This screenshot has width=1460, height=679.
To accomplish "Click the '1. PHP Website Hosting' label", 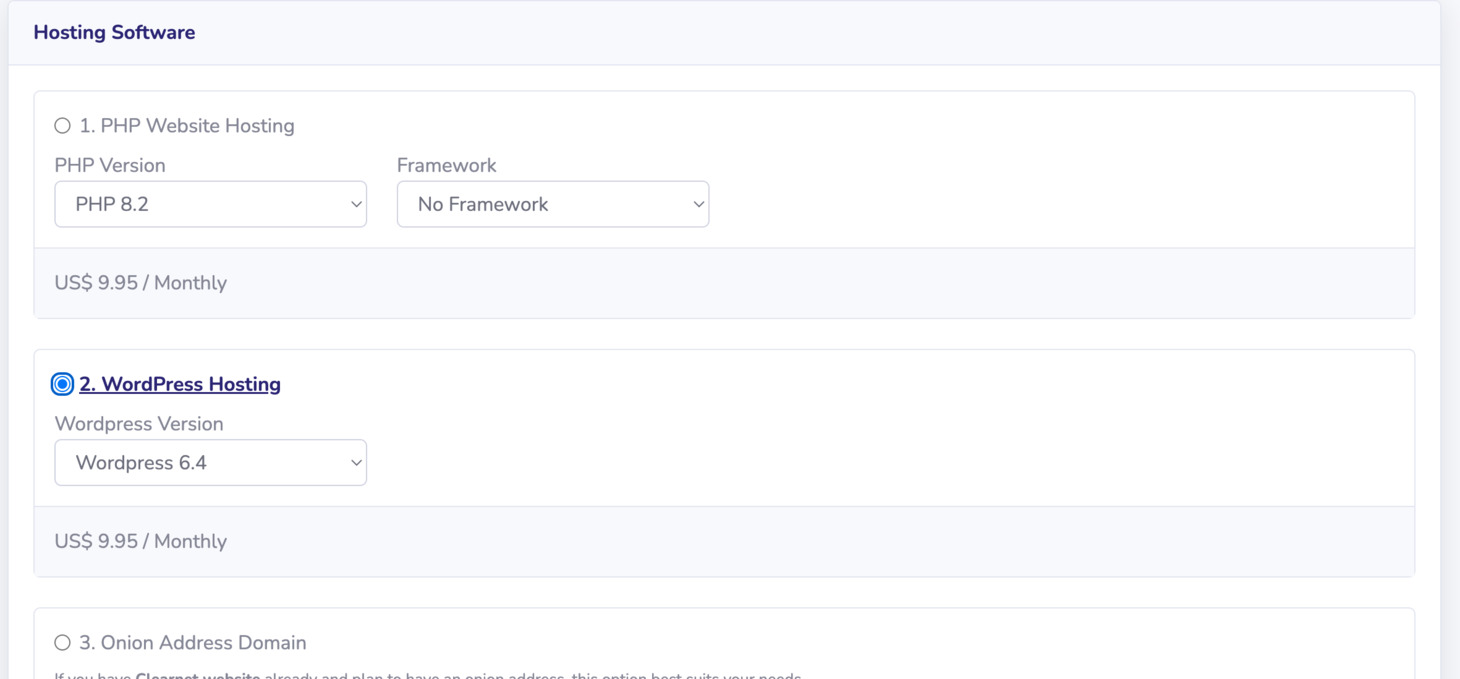I will (x=187, y=126).
